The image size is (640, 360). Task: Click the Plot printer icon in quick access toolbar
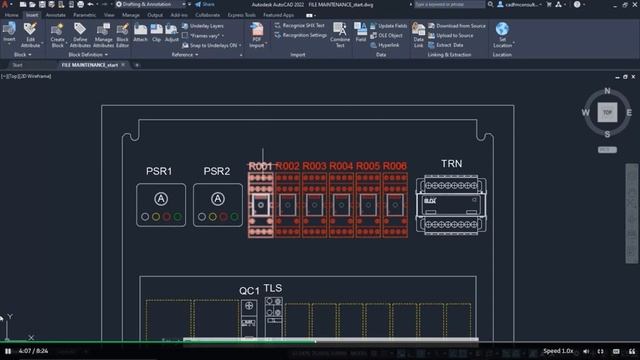tap(80, 4)
